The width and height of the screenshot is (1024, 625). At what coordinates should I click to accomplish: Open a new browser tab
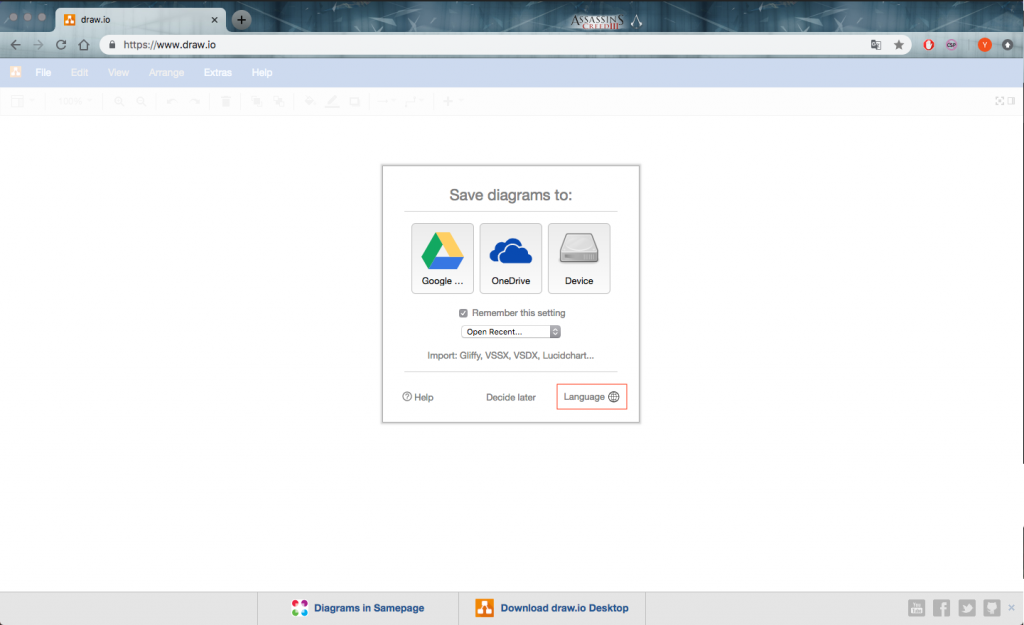coord(241,20)
